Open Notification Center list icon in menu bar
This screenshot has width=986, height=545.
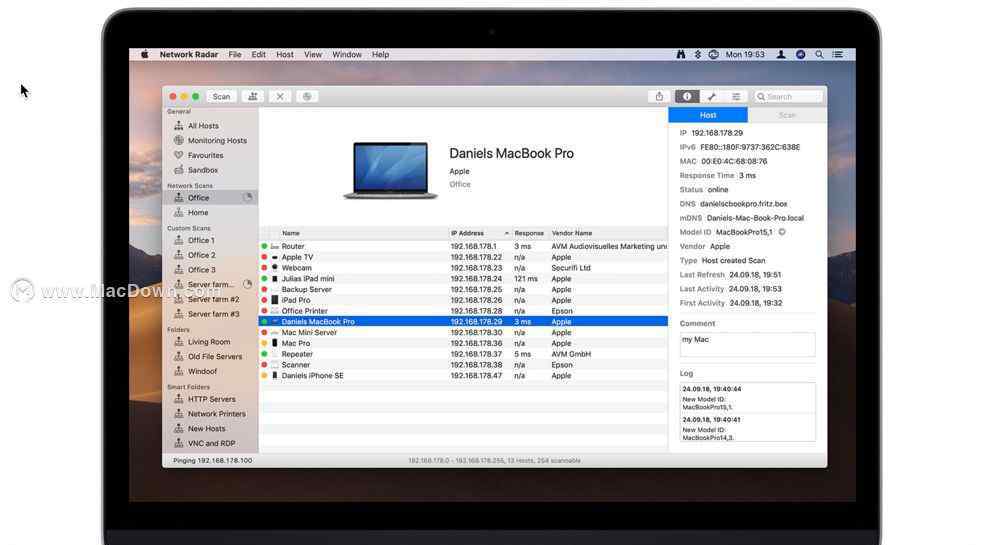coord(838,55)
